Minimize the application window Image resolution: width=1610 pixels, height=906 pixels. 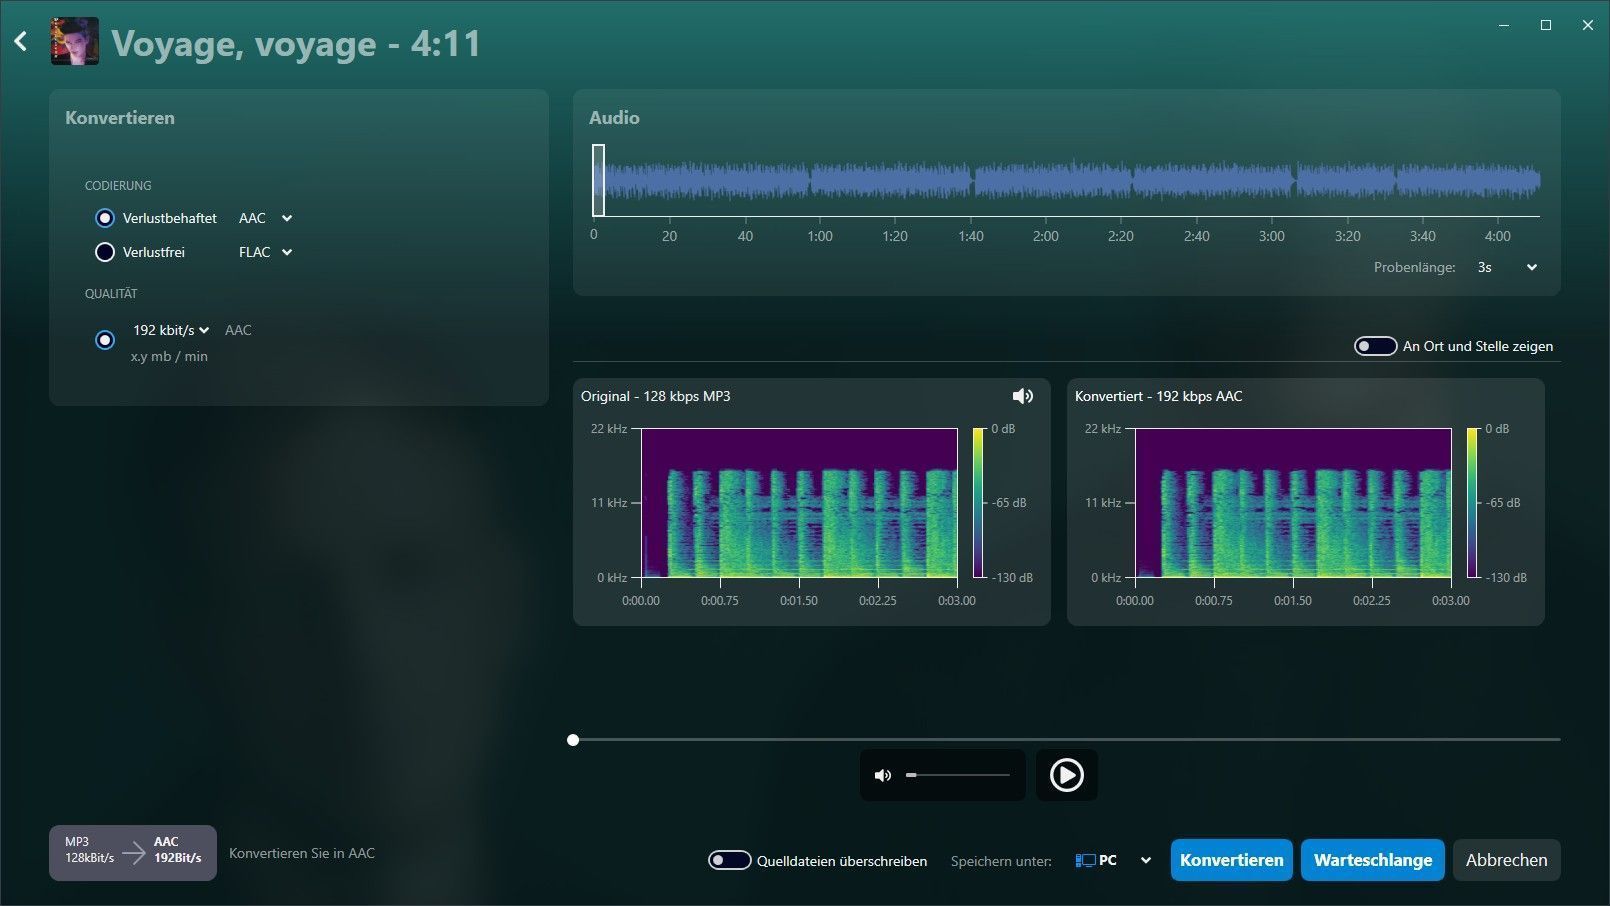[1504, 25]
